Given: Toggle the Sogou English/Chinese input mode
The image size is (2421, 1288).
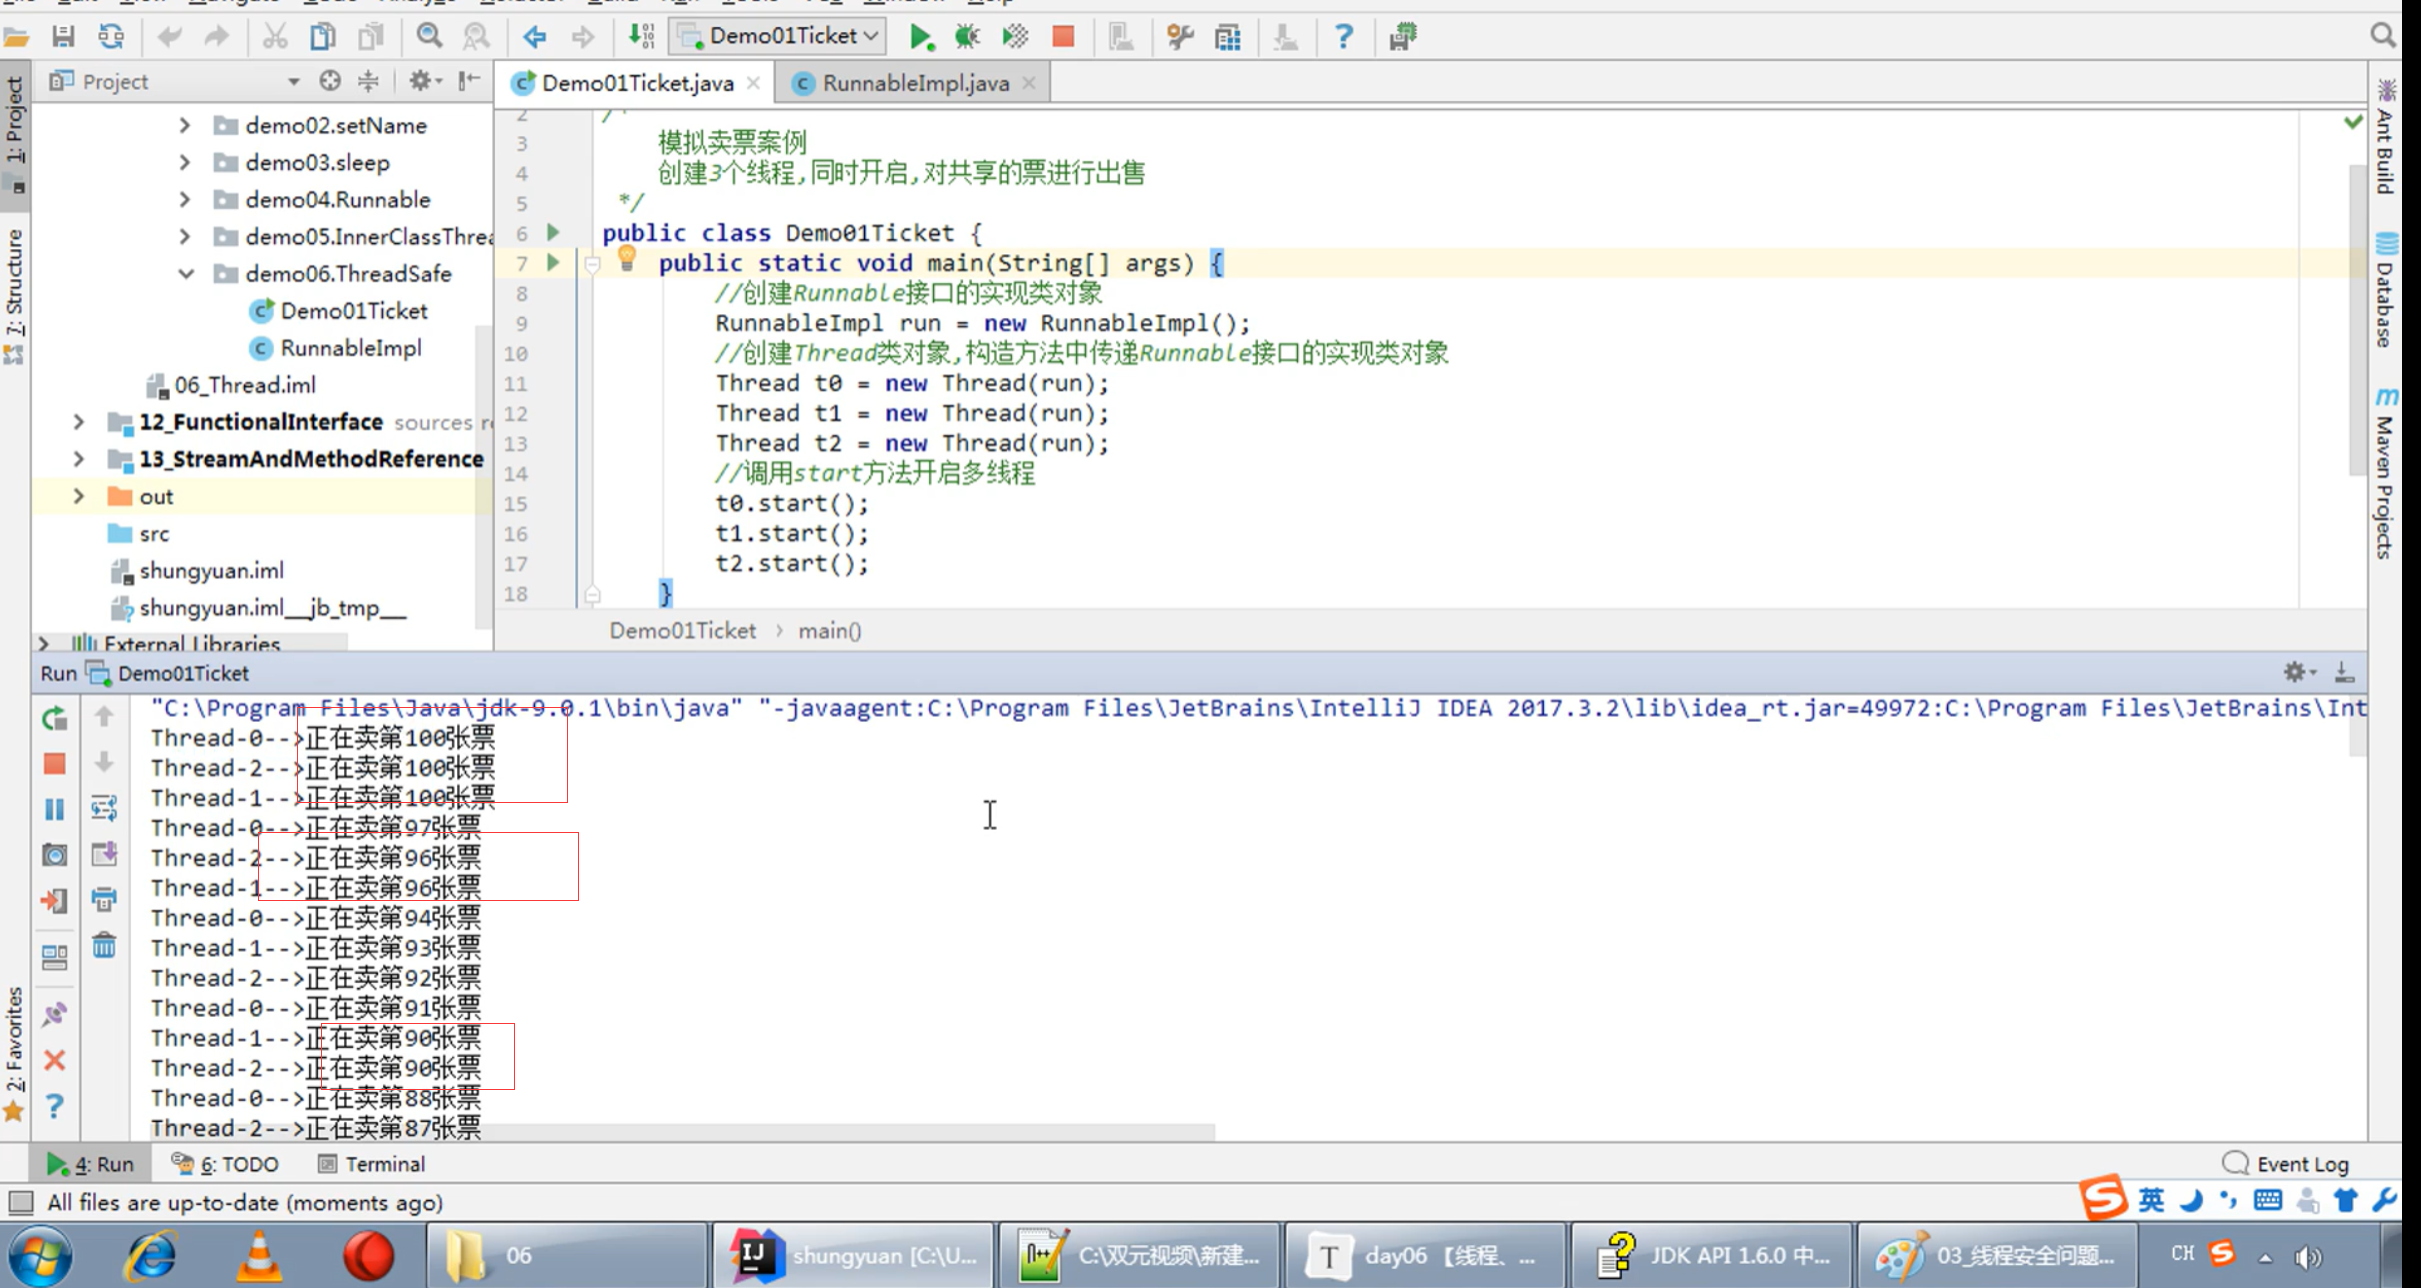Looking at the screenshot, I should [2151, 1199].
